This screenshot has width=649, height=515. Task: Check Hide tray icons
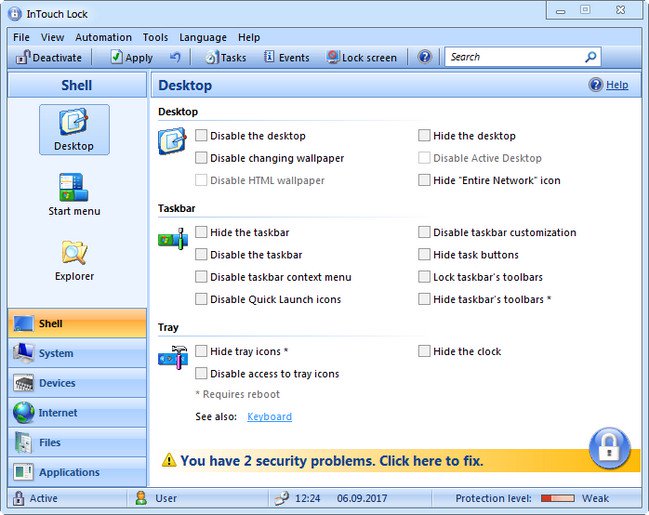(201, 351)
